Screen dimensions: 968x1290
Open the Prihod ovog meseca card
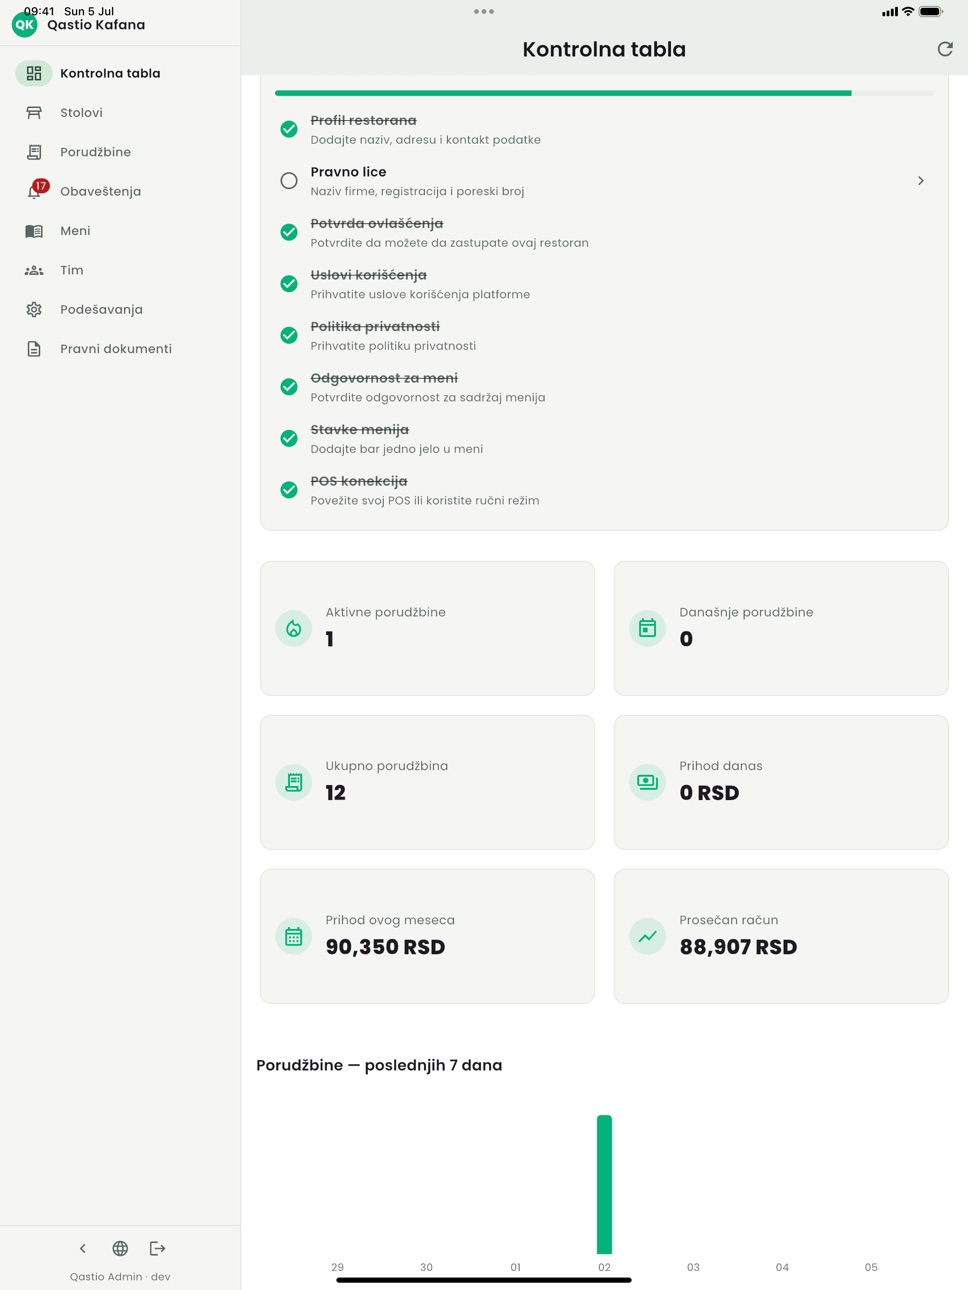pos(427,936)
